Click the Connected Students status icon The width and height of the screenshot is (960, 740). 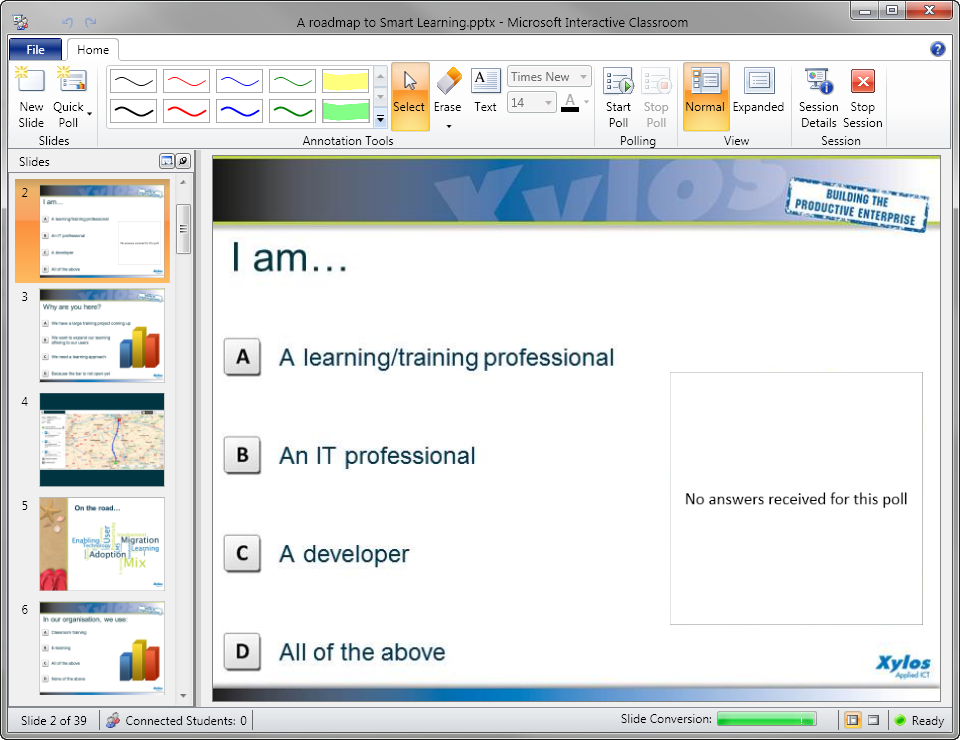tap(113, 720)
